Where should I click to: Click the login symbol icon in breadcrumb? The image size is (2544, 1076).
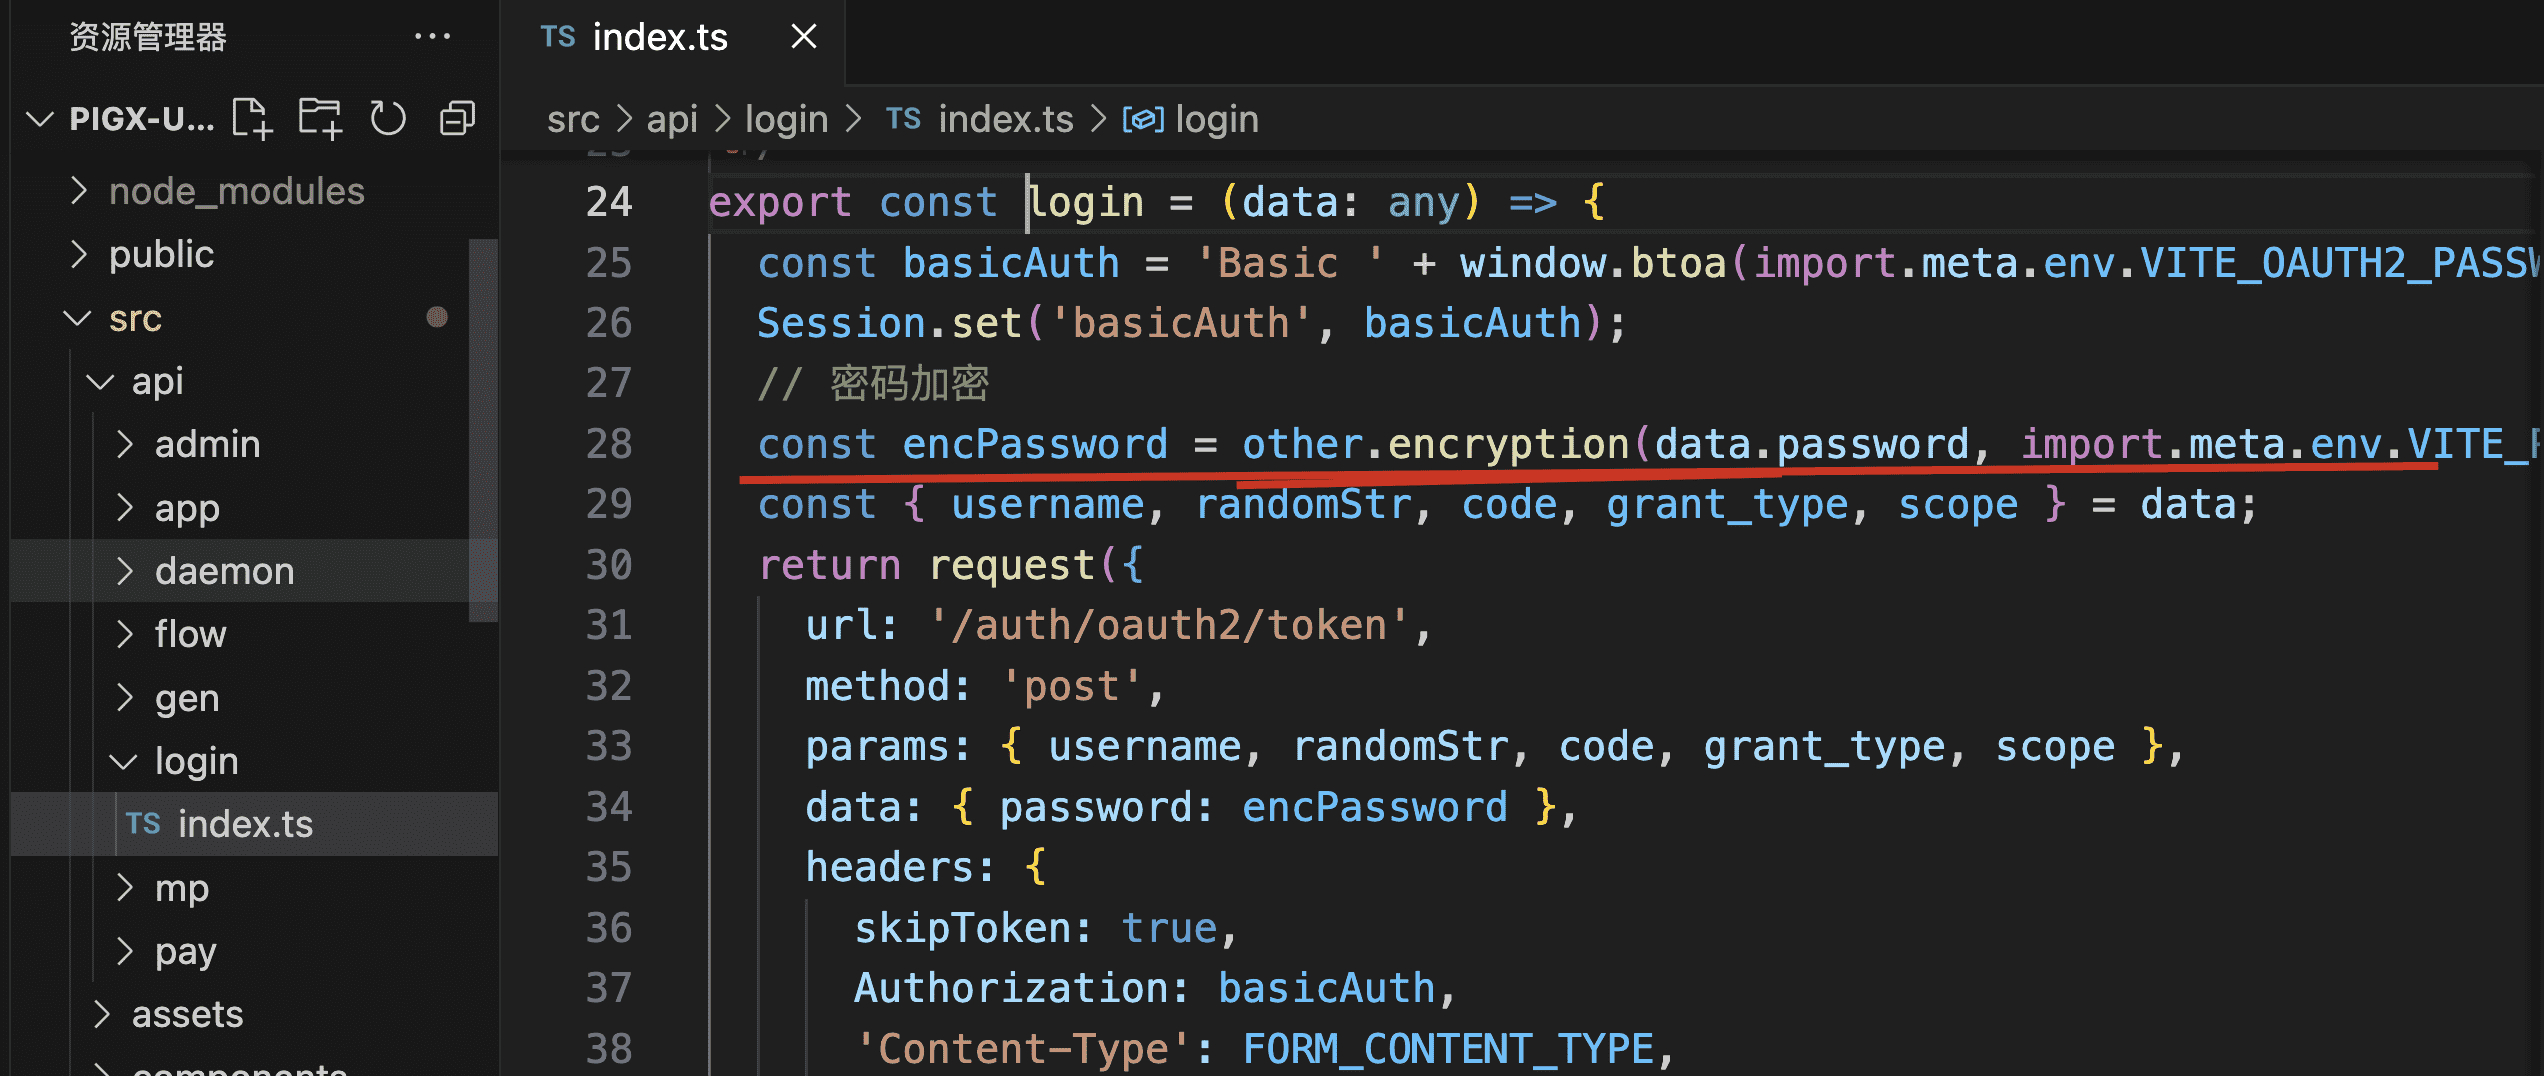point(1143,120)
